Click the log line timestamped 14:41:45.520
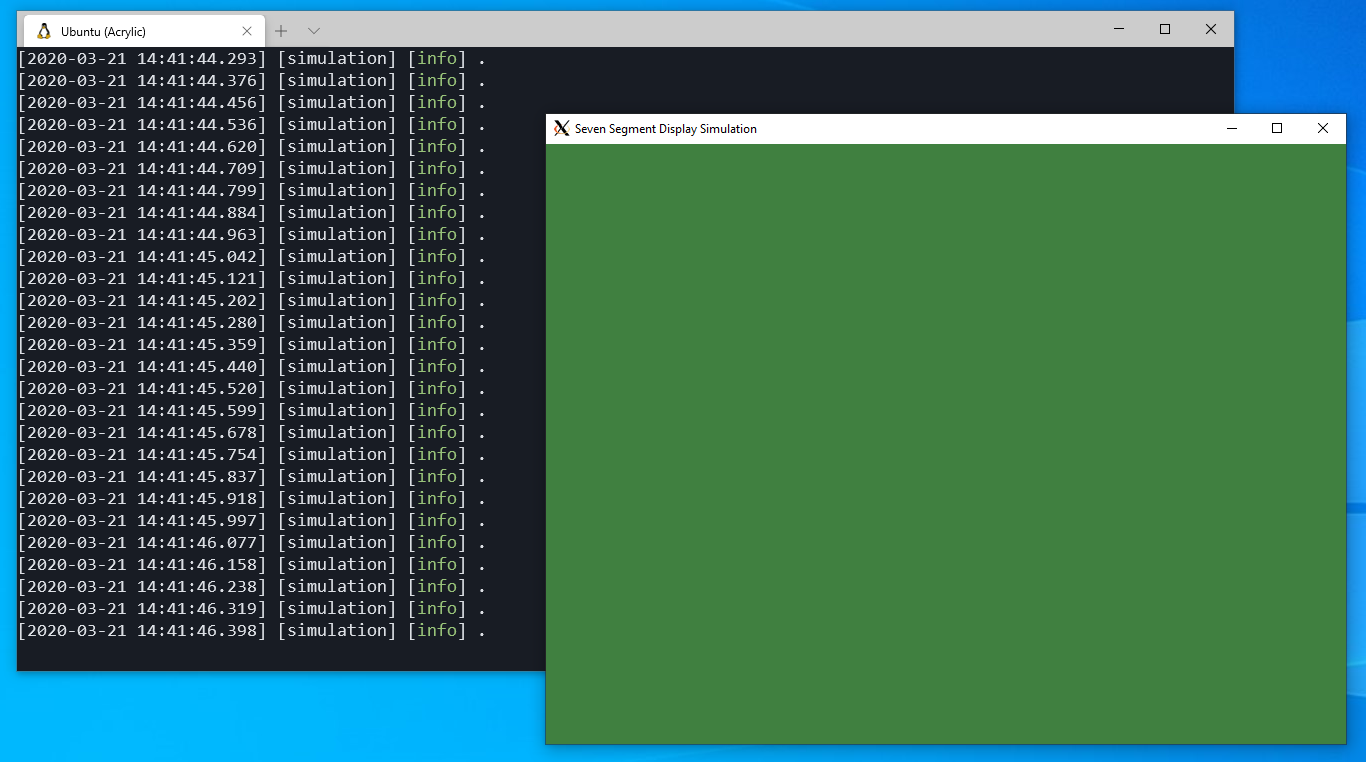Screen dimensions: 1366x762 (253, 388)
